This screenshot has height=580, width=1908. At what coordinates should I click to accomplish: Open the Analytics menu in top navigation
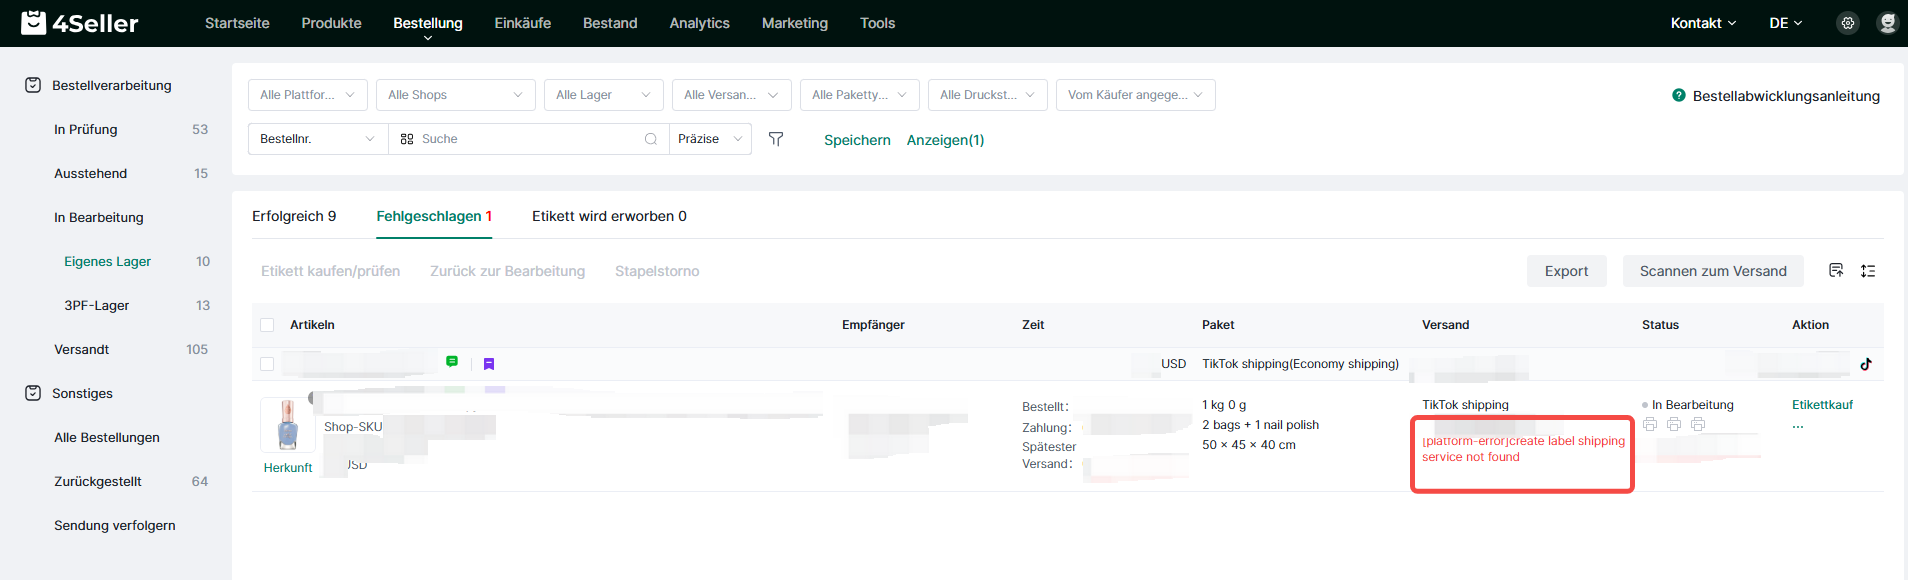[699, 23]
